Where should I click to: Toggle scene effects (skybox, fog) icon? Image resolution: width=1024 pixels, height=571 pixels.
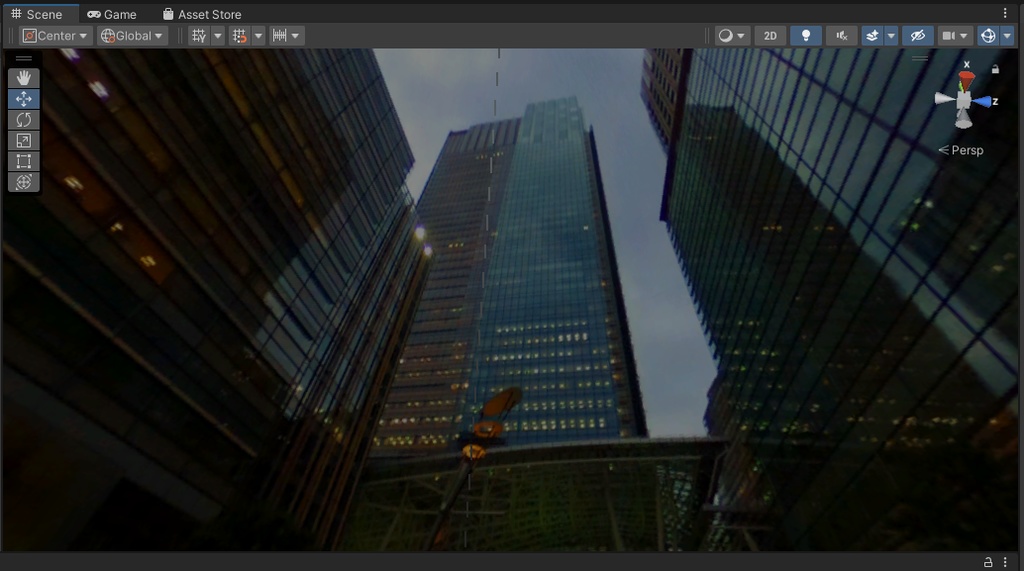[872, 36]
